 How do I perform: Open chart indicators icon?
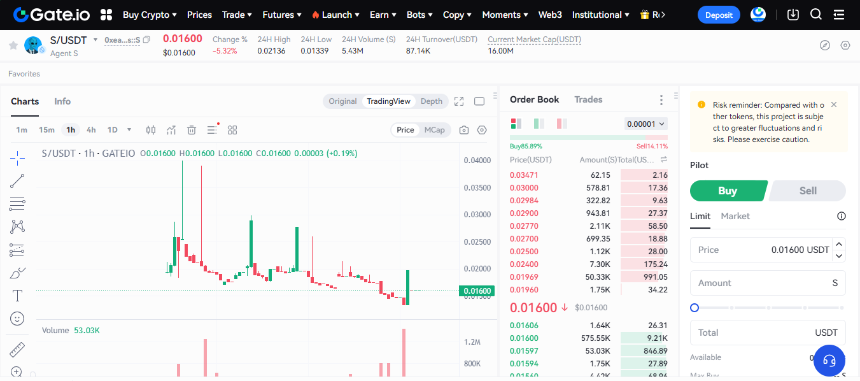click(x=171, y=130)
